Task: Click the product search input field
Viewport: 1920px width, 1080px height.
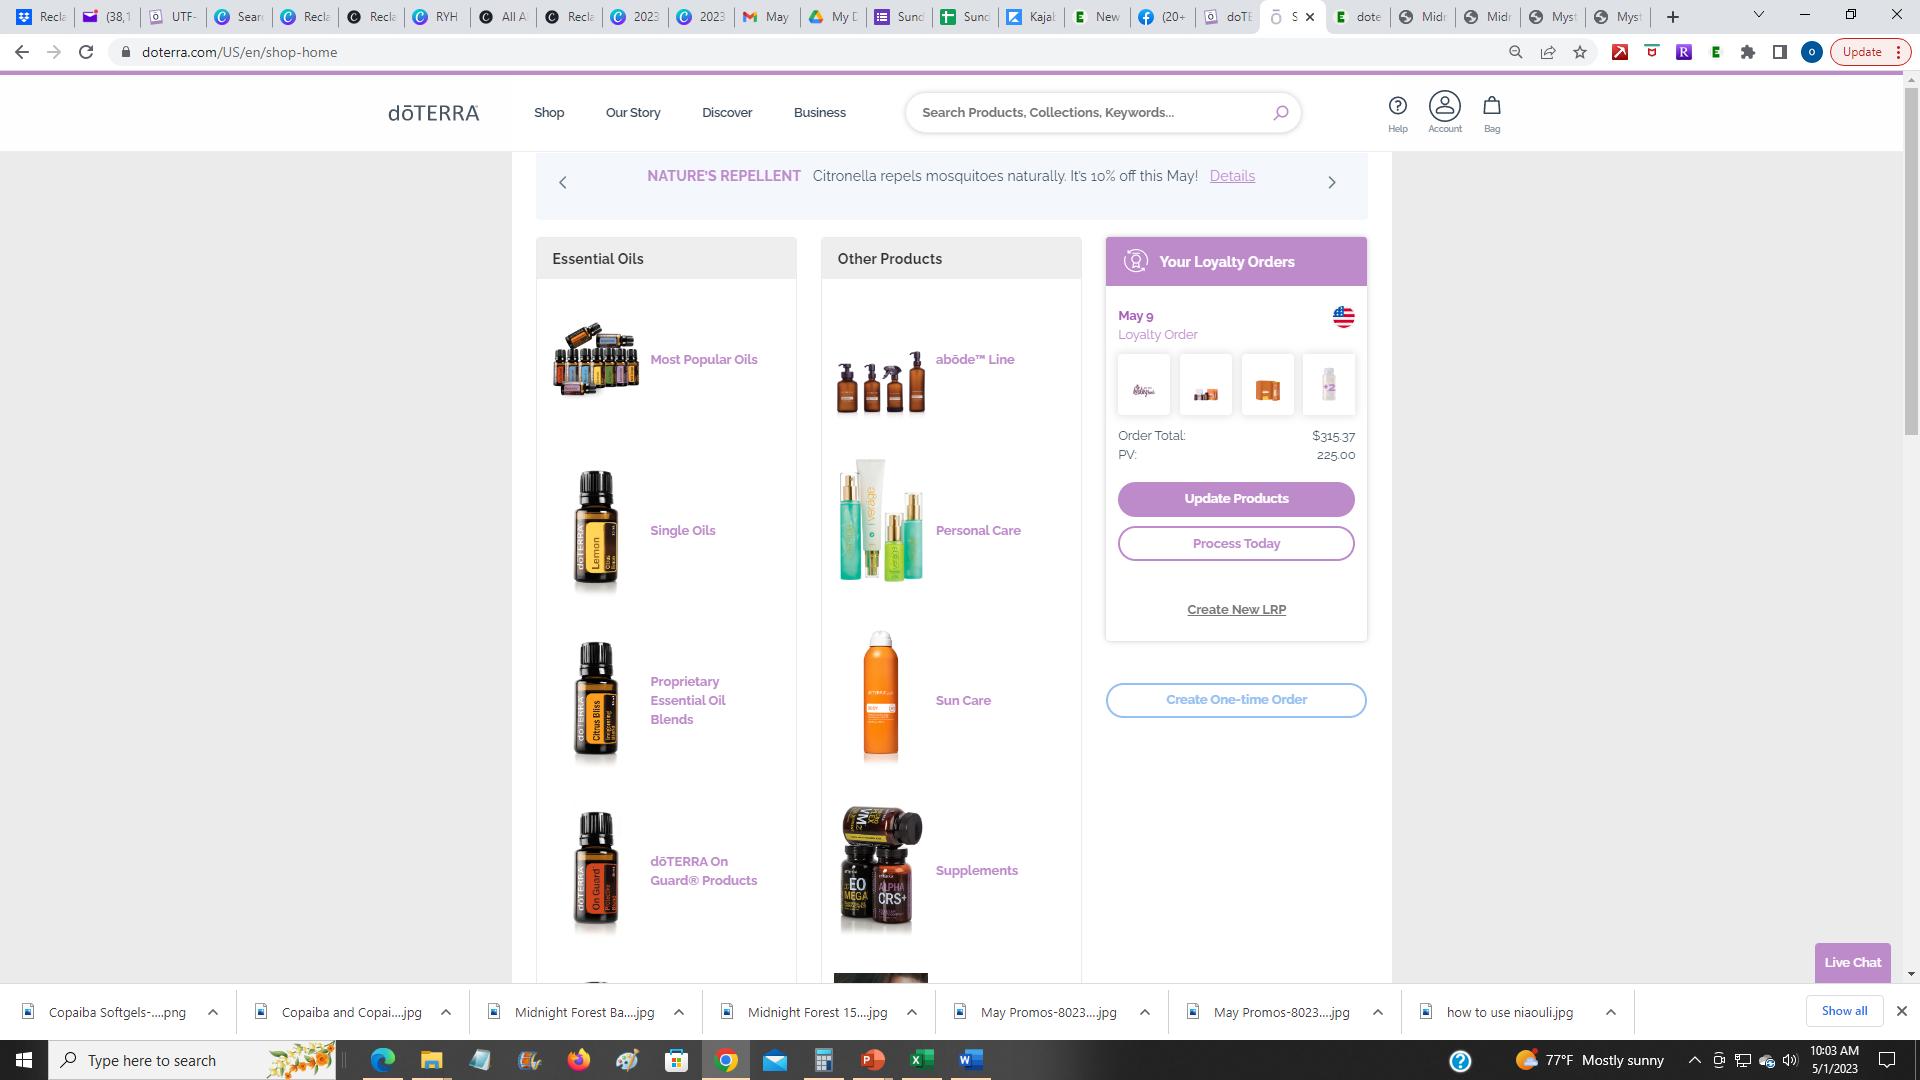Action: 1090,113
